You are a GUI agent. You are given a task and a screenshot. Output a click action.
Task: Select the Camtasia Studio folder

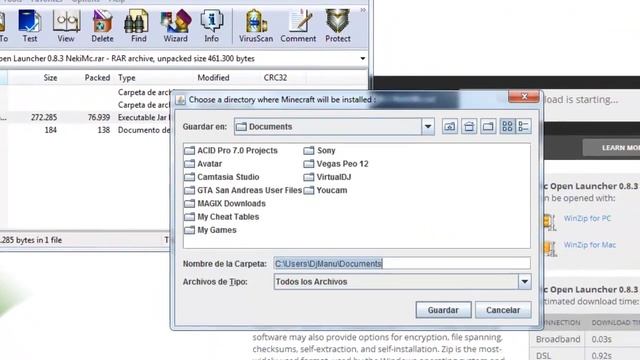pyautogui.click(x=222, y=177)
